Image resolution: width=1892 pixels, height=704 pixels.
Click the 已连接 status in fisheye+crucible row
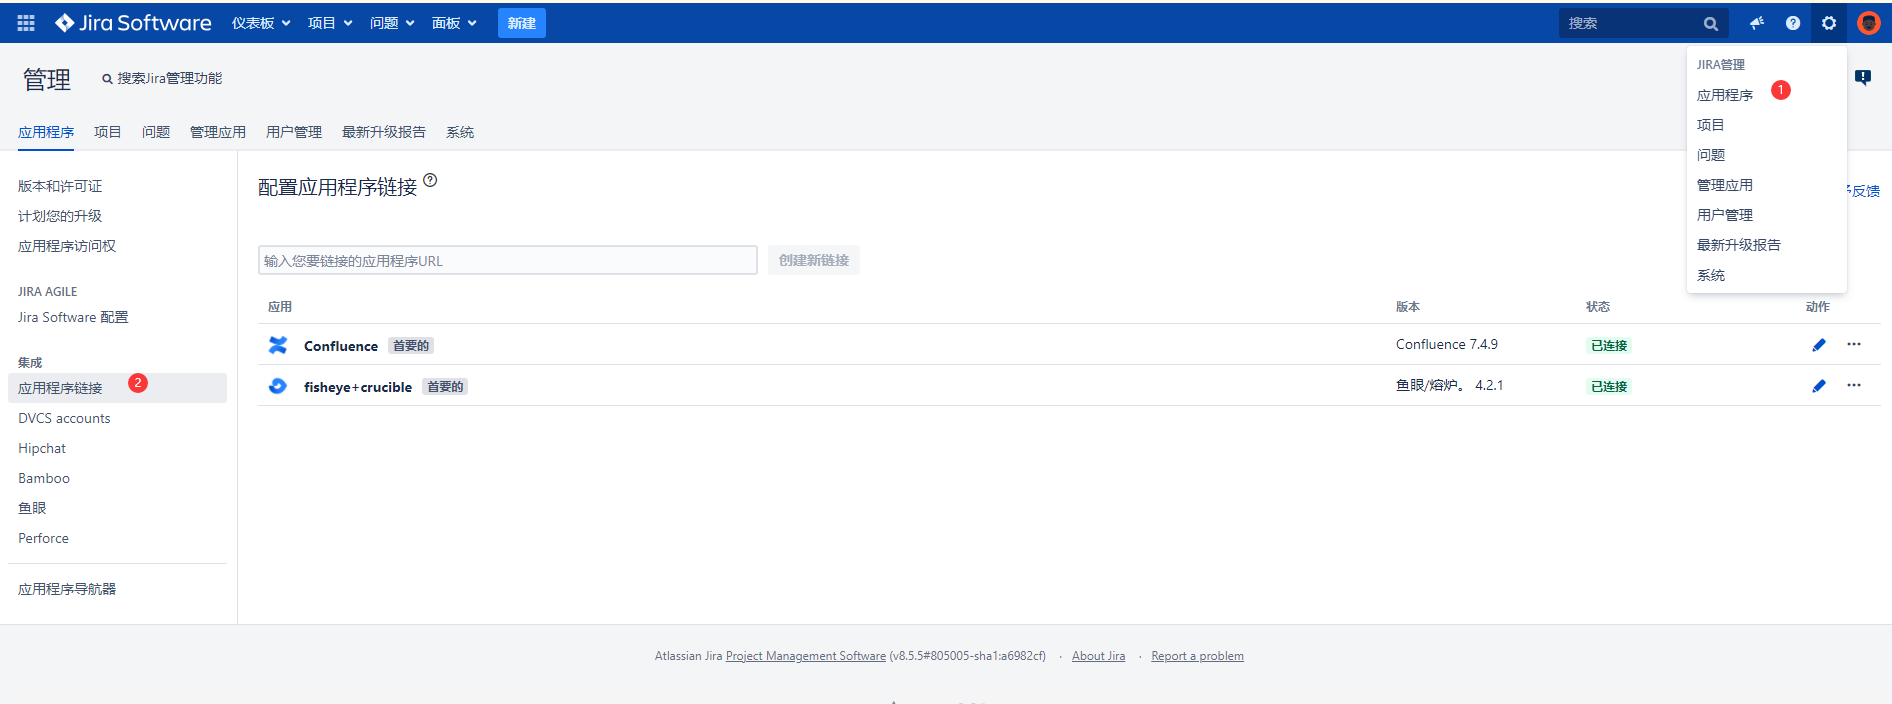[x=1609, y=386]
